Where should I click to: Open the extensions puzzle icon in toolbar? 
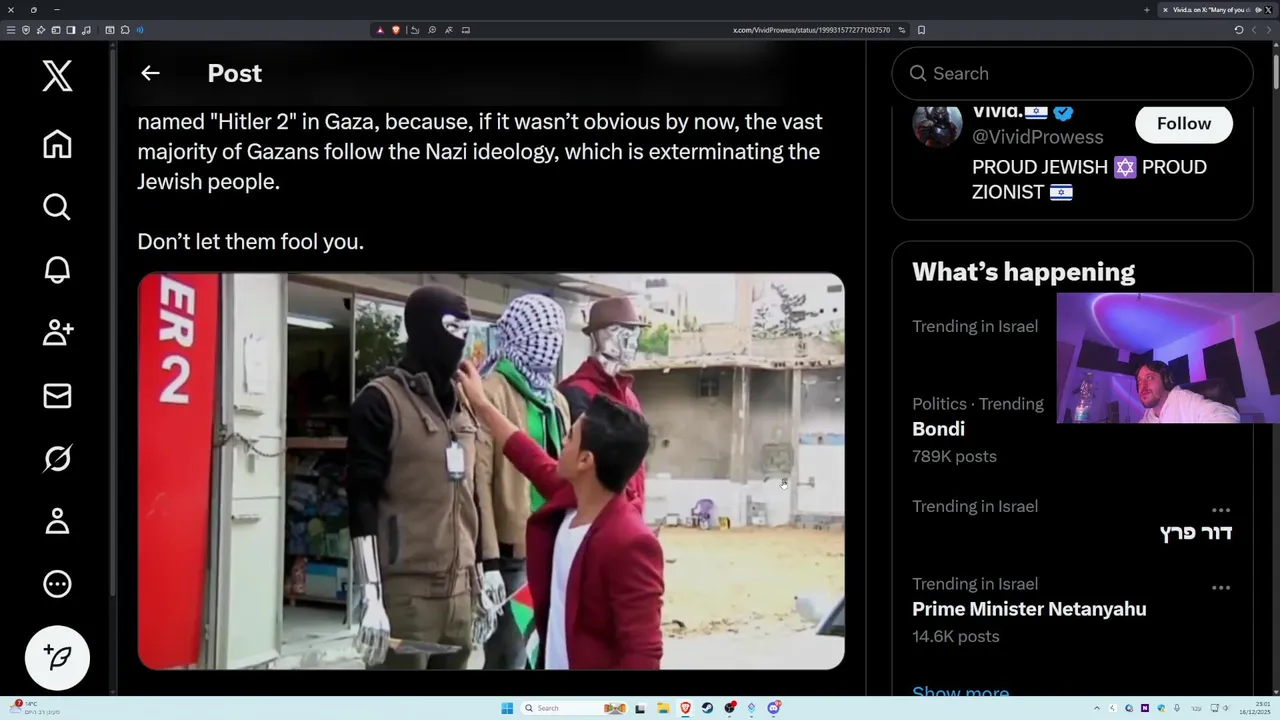[x=125, y=30]
